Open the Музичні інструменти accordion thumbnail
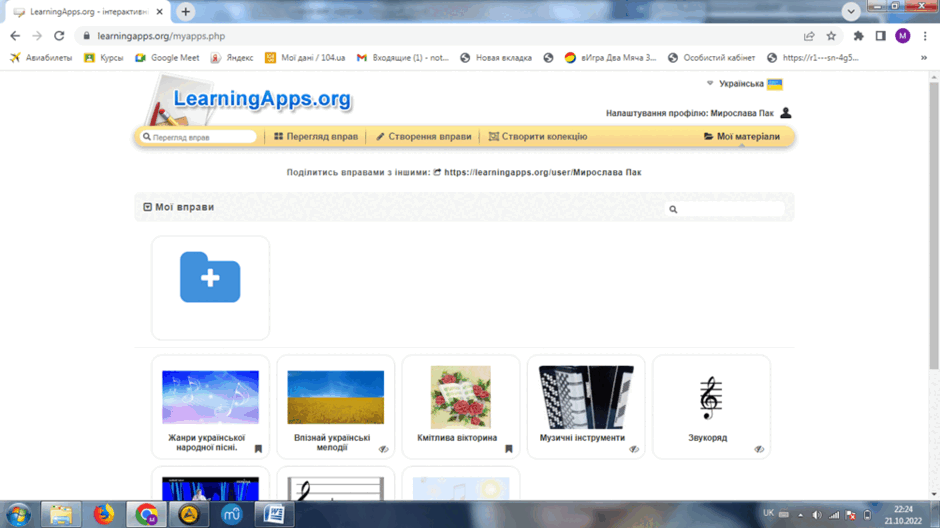This screenshot has width=940, height=528. click(x=586, y=397)
